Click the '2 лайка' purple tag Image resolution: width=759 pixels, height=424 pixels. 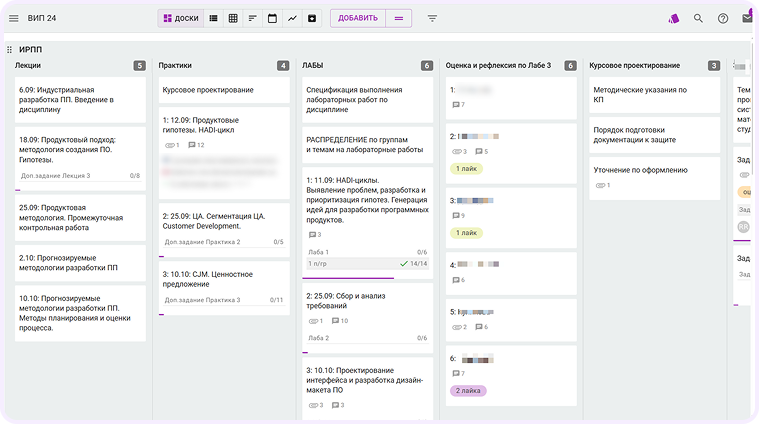pyautogui.click(x=468, y=390)
